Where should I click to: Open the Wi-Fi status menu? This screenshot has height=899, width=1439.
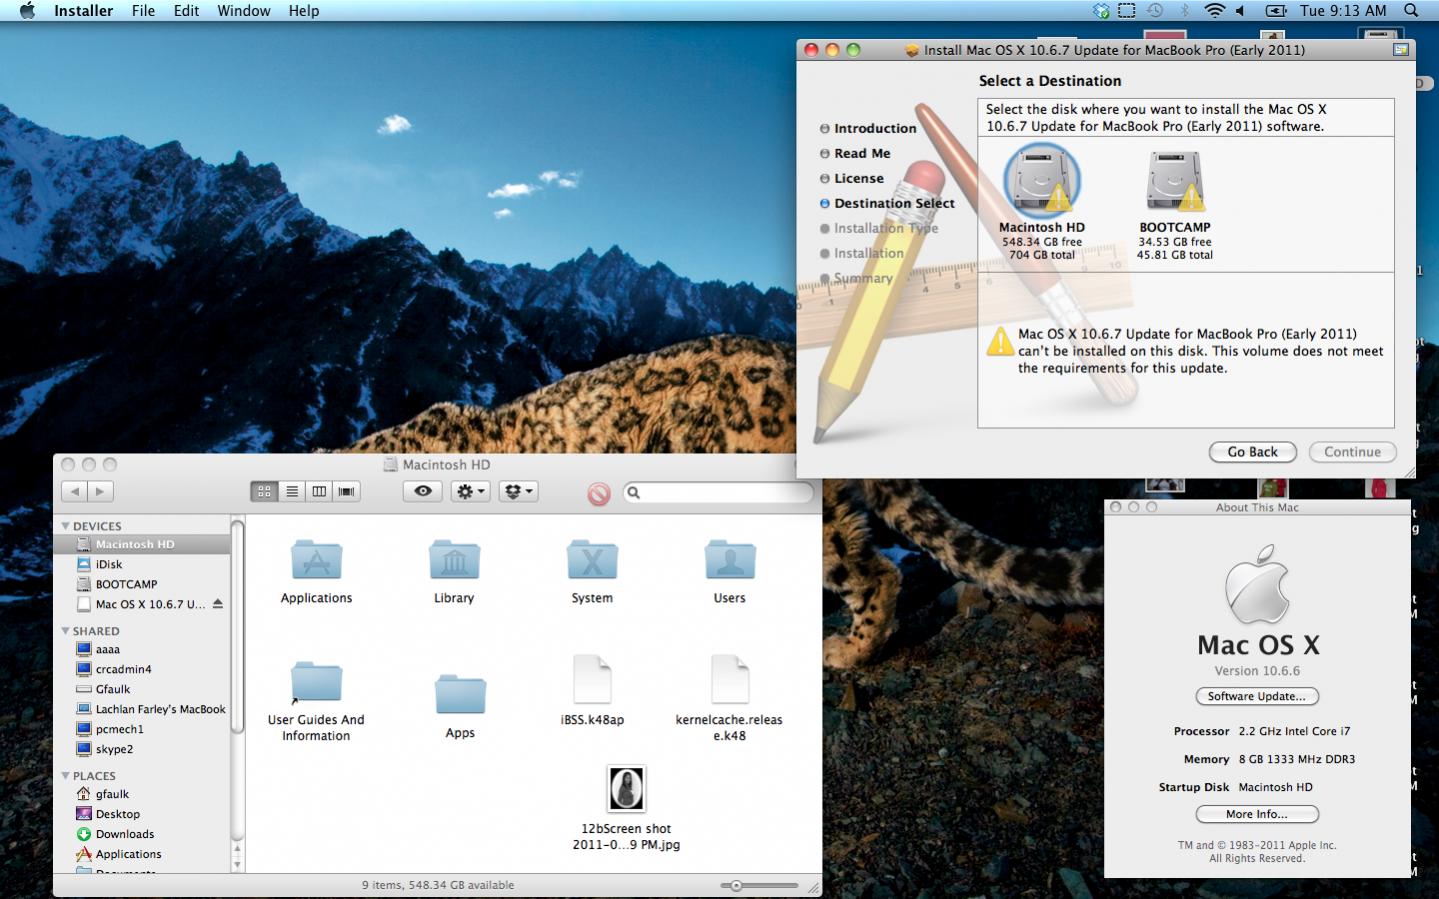(x=1214, y=11)
